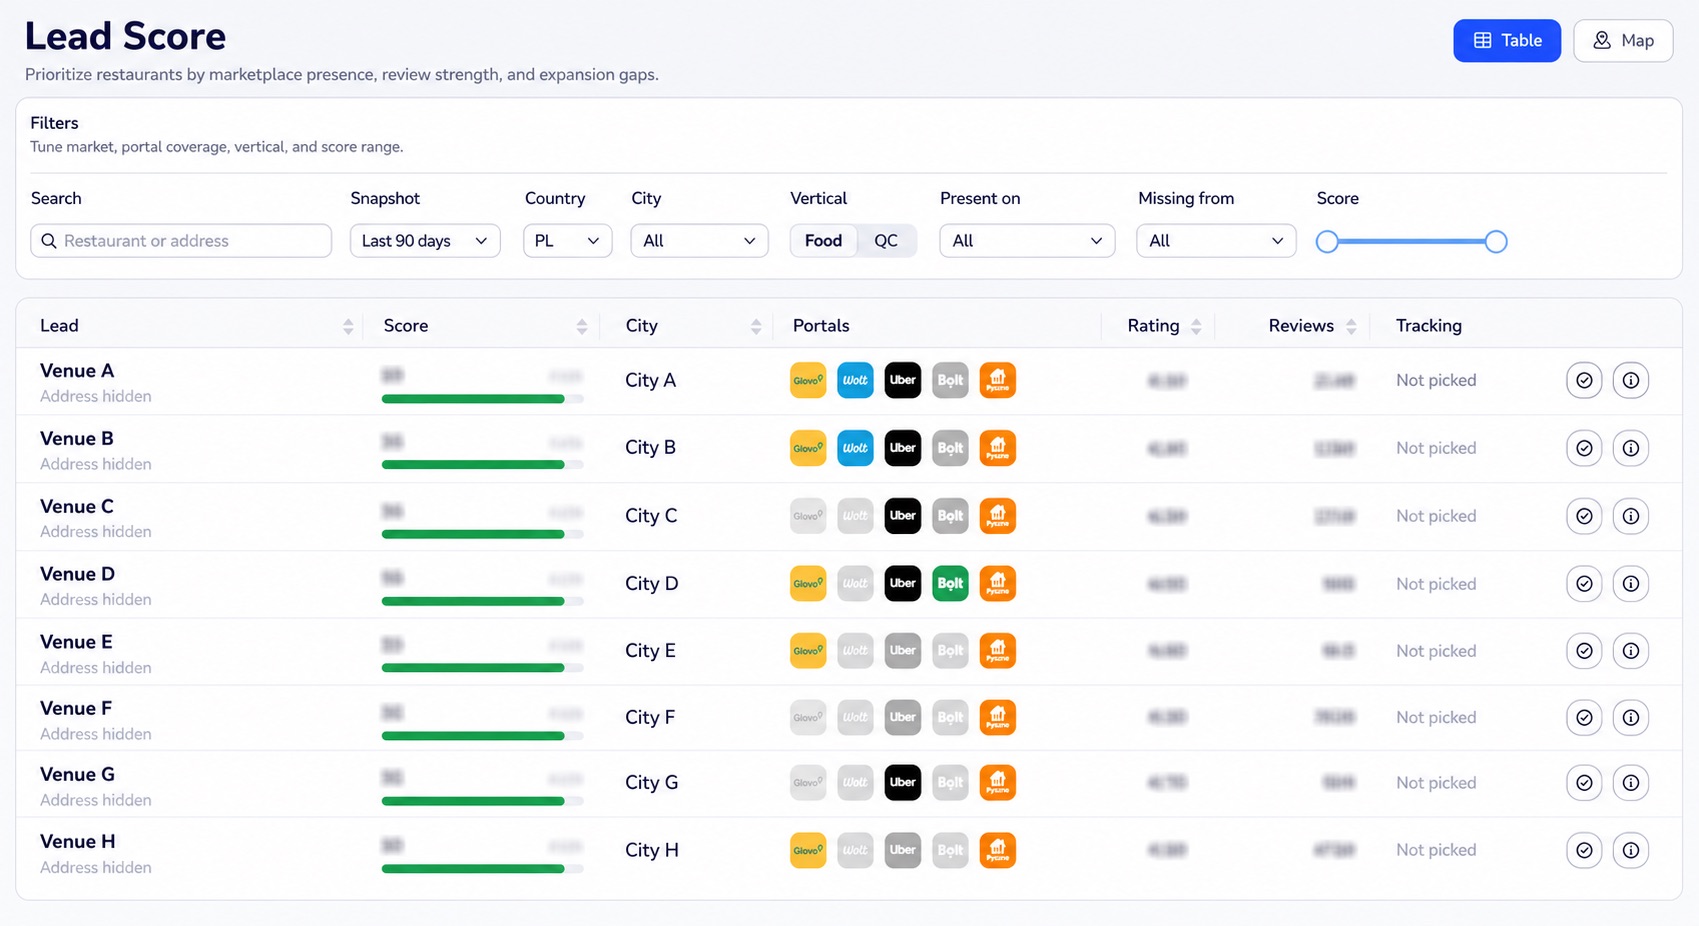Toggle tracking checkmark for Venue C
This screenshot has height=926, width=1699.
coord(1584,516)
